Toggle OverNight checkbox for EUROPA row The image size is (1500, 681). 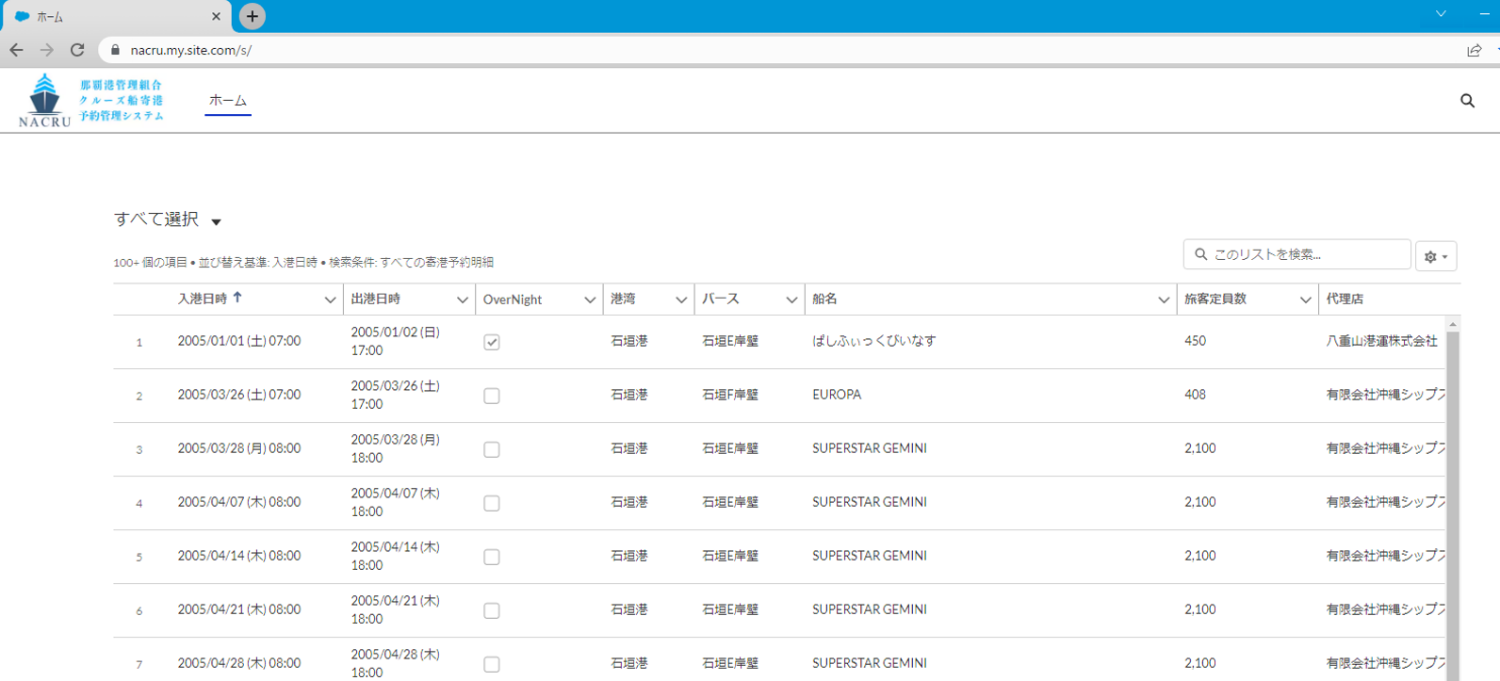coord(491,396)
